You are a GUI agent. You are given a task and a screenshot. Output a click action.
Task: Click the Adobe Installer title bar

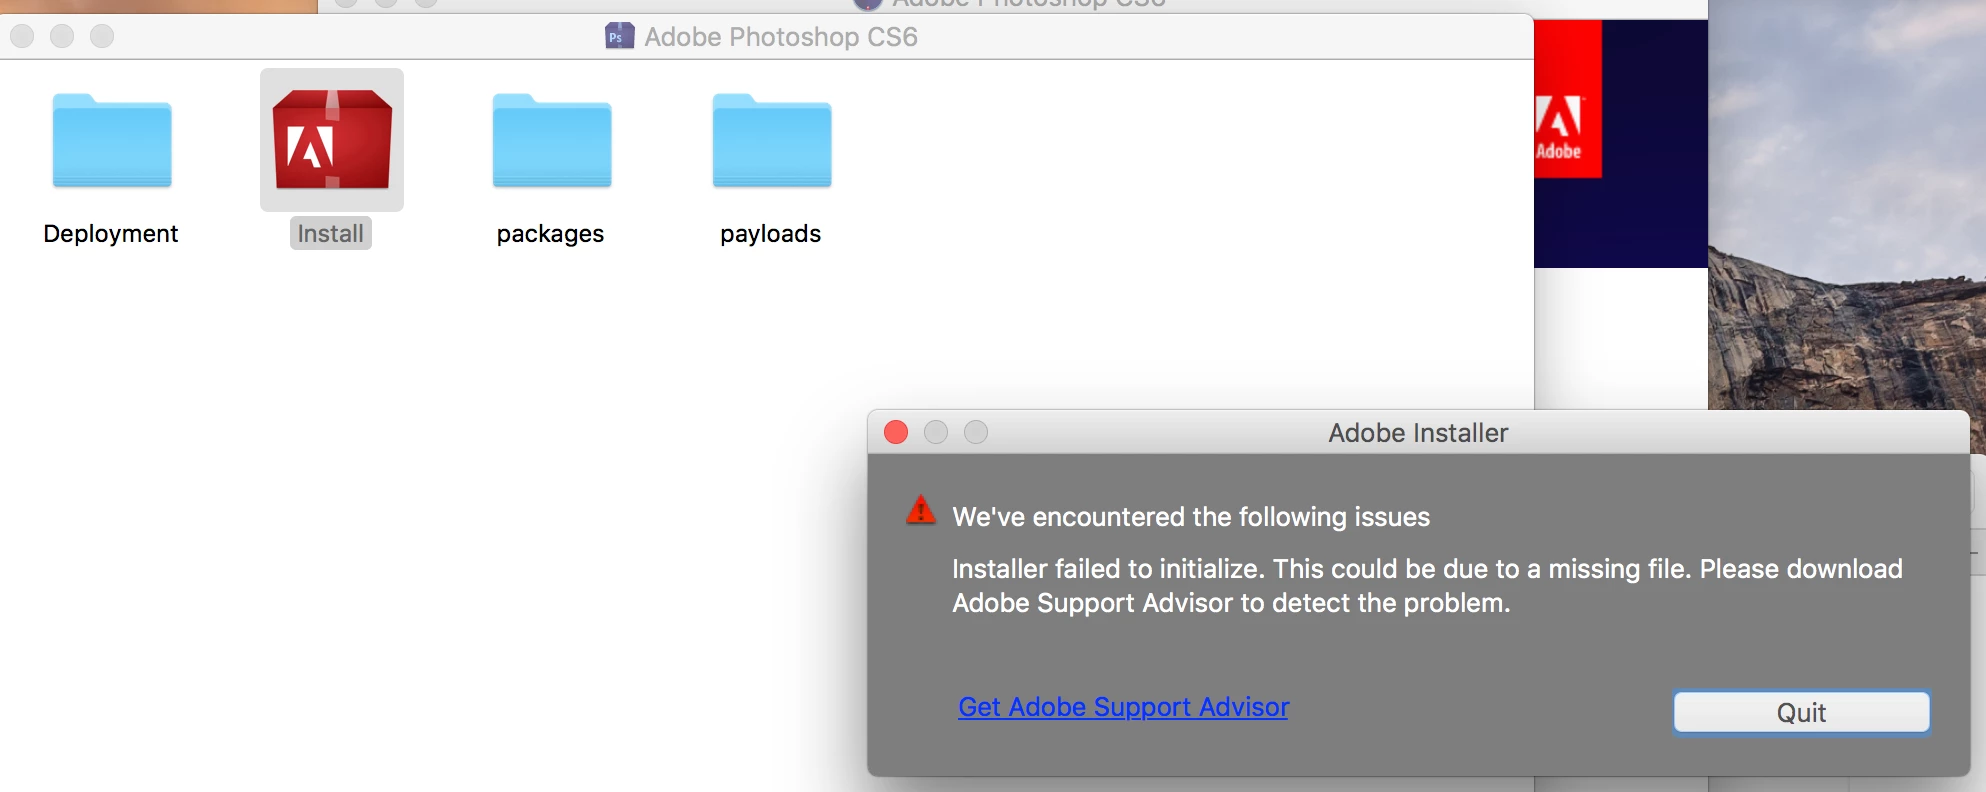pos(1418,433)
